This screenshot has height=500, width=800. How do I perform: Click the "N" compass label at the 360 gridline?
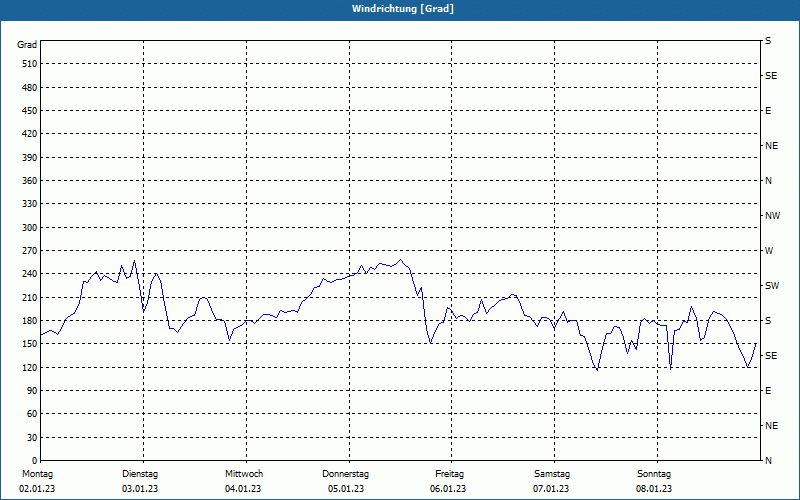coord(768,181)
